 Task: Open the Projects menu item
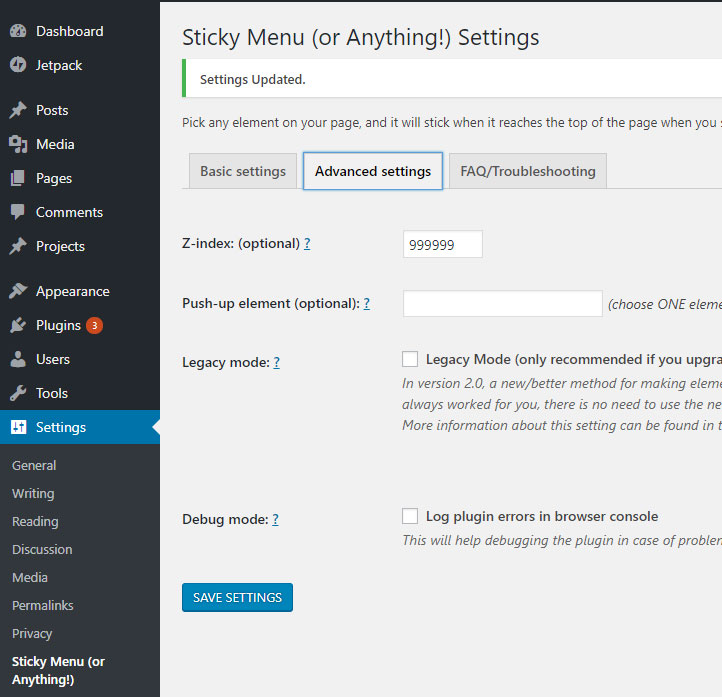pos(80,246)
